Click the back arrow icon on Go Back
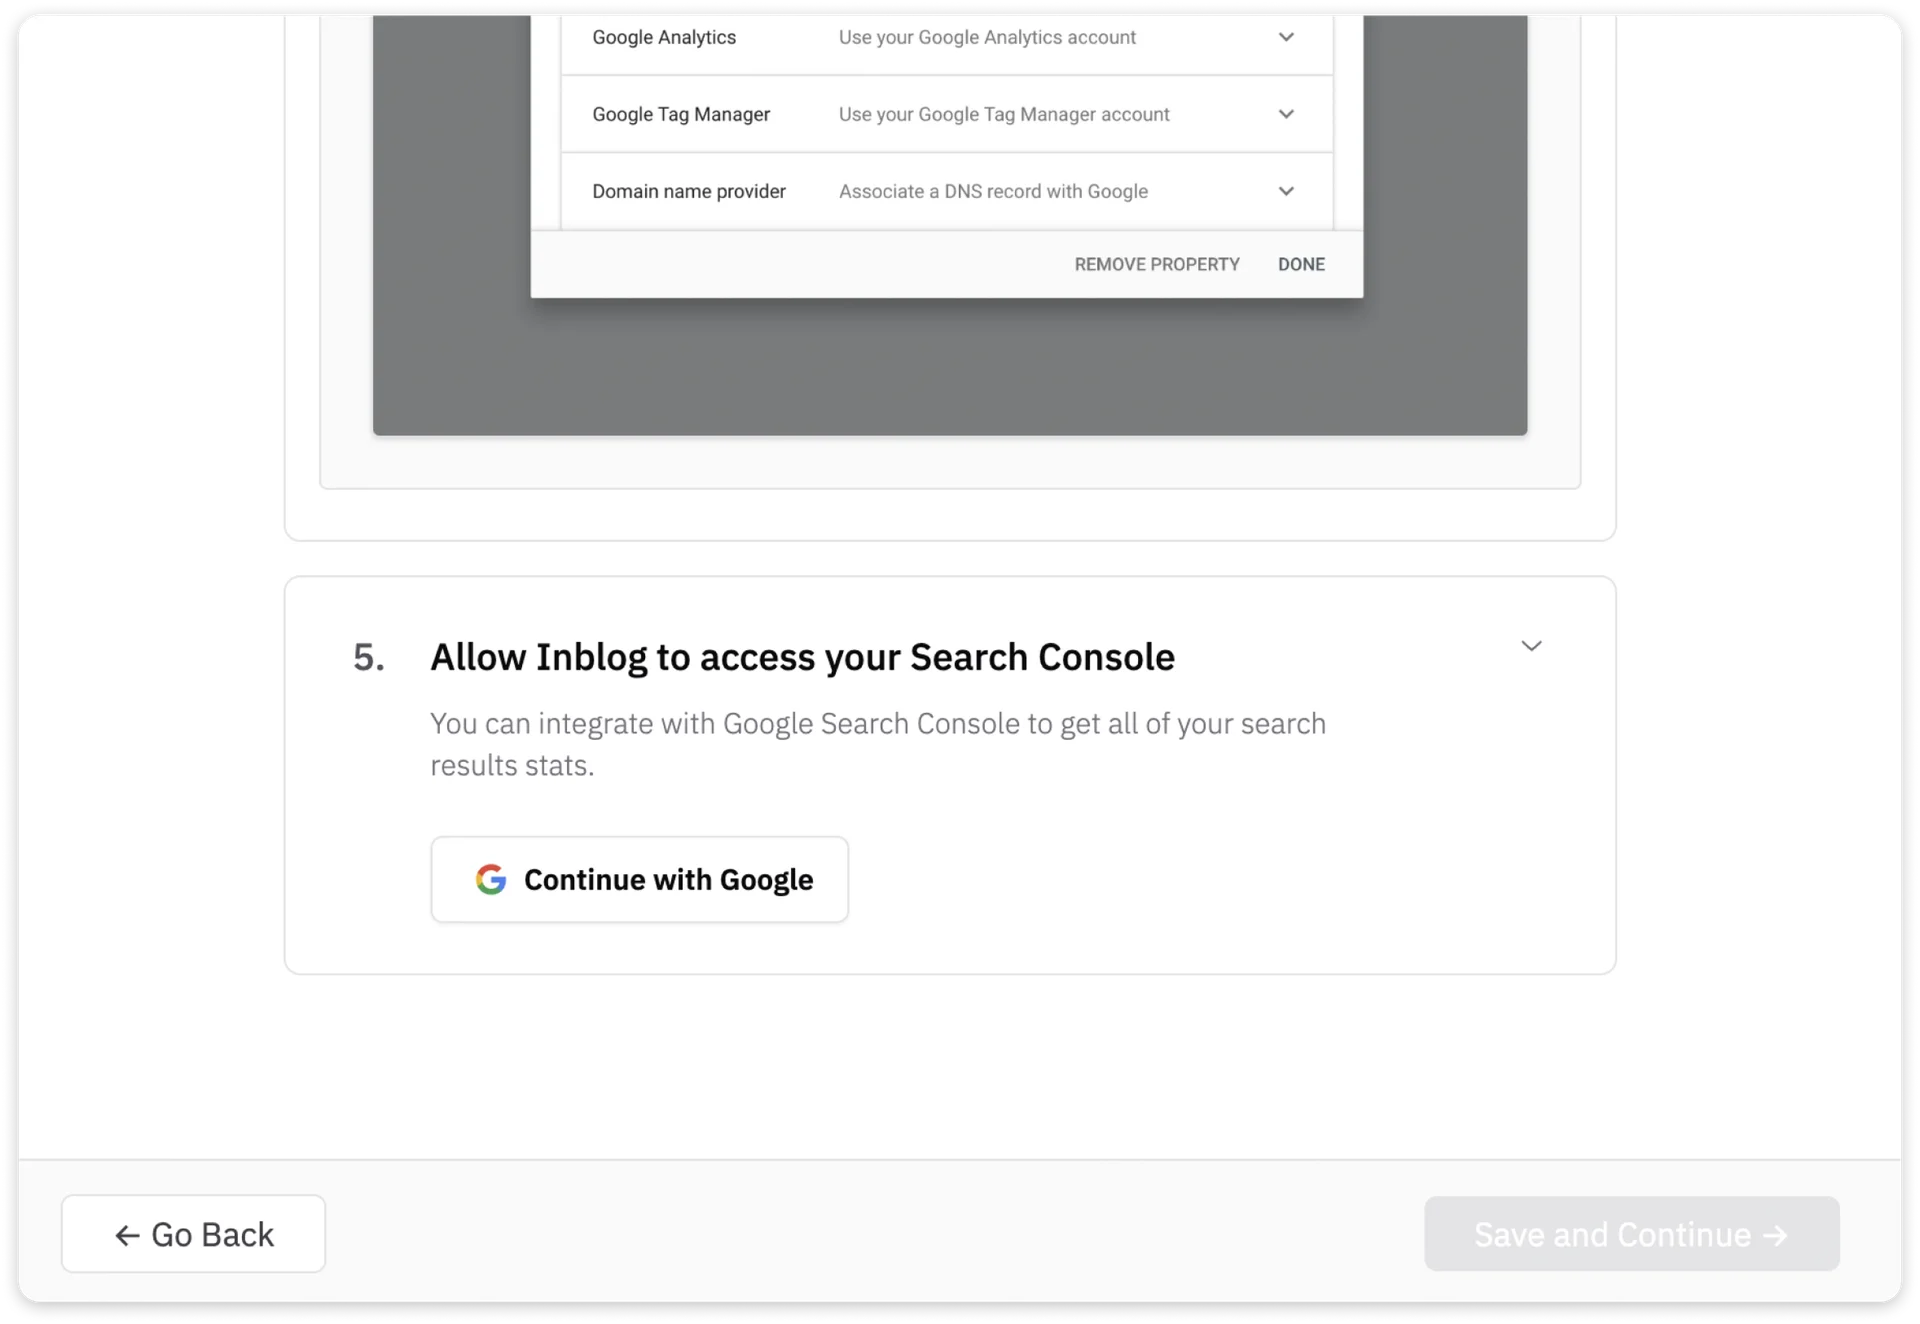1920x1324 pixels. 126,1234
